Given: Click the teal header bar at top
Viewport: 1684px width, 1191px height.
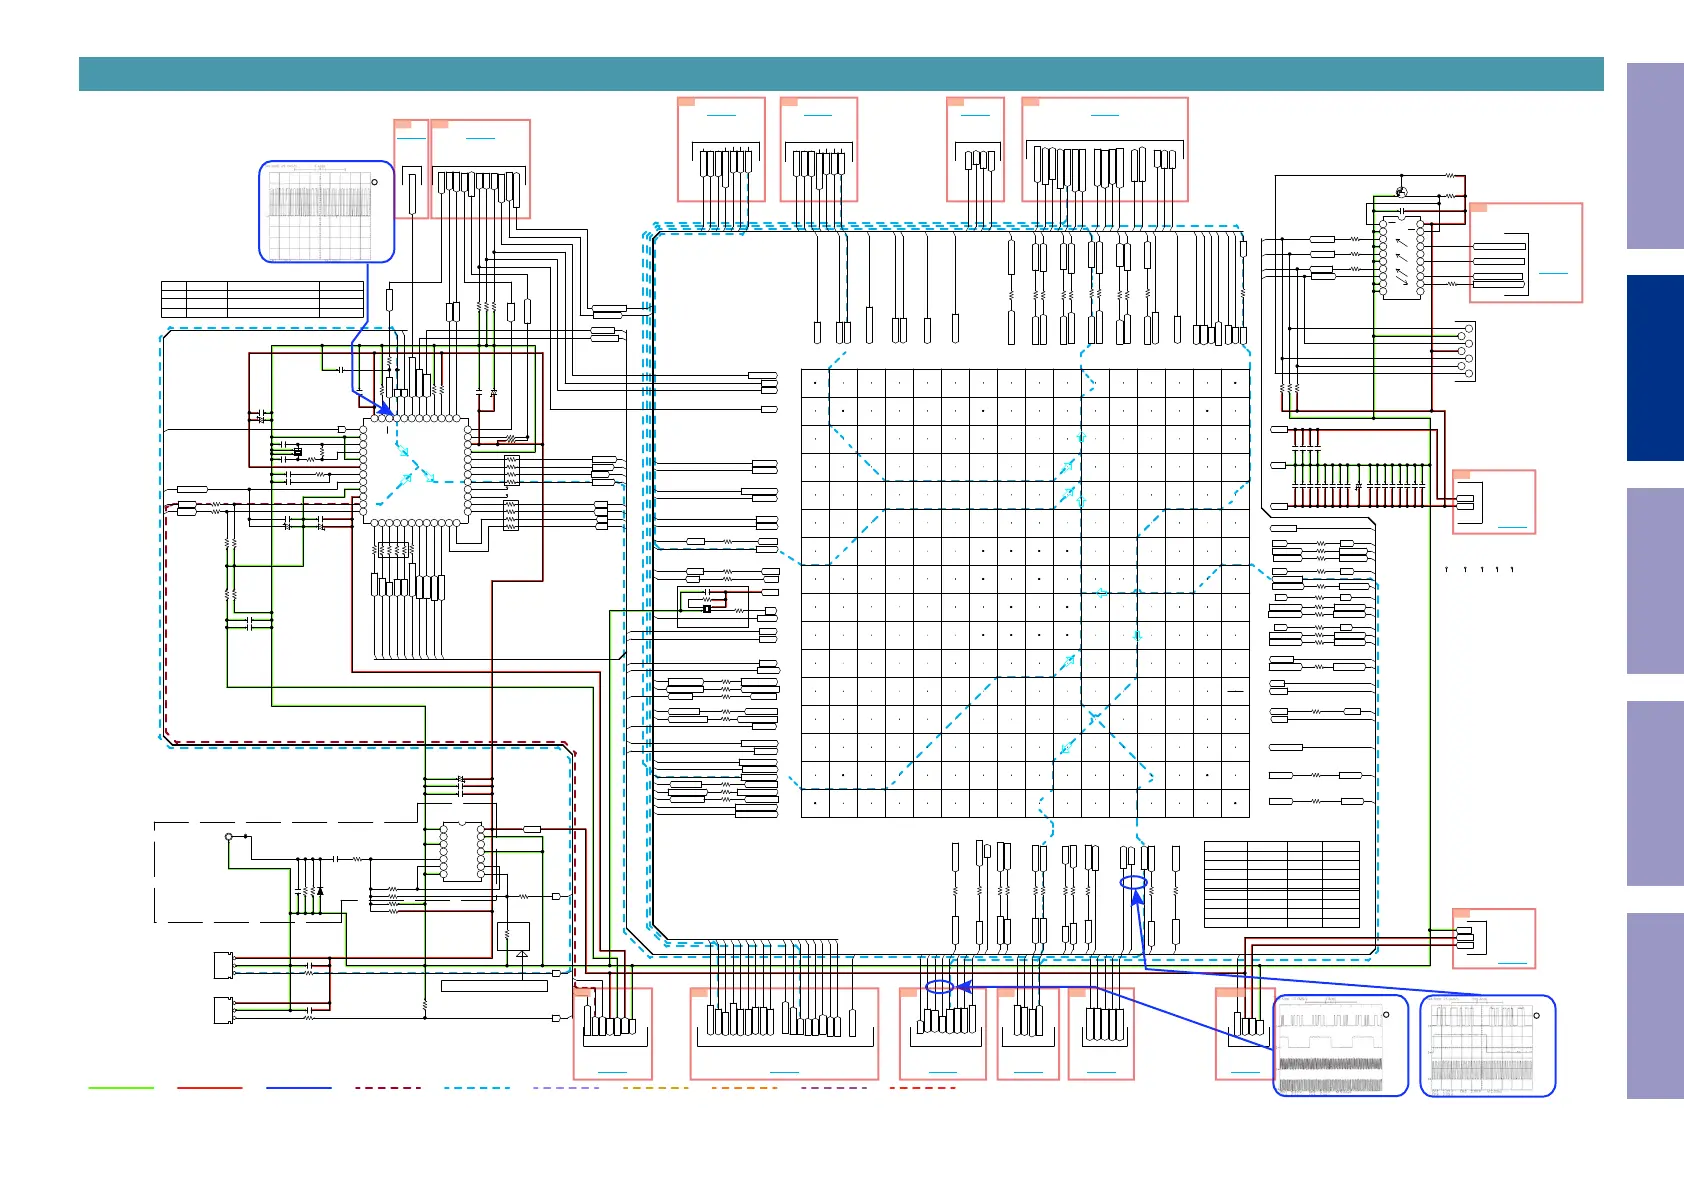Looking at the screenshot, I should tap(841, 74).
